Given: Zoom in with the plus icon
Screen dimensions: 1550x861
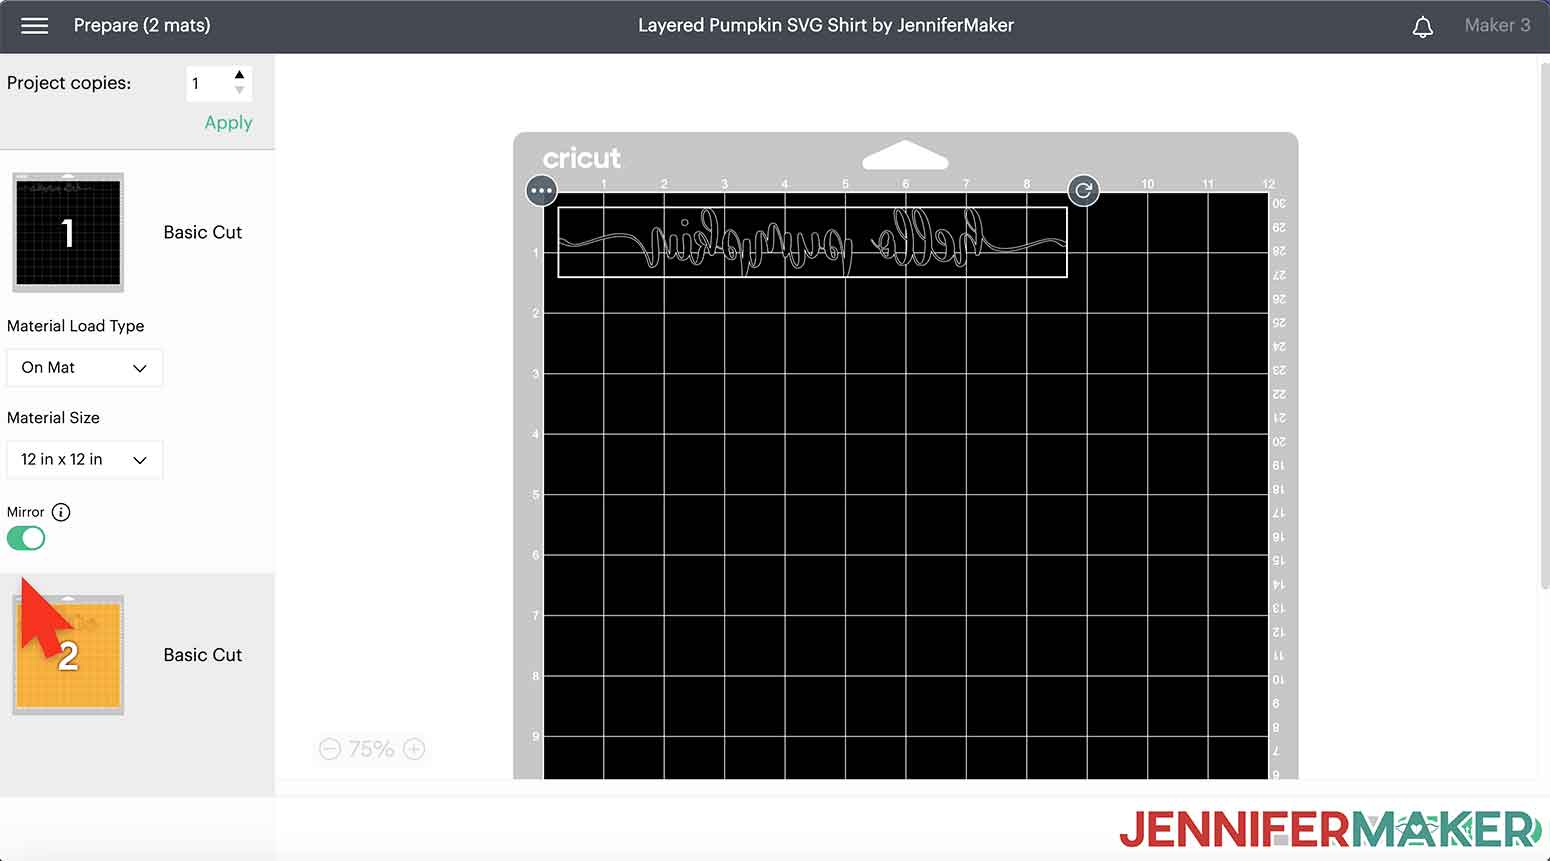Looking at the screenshot, I should pos(414,749).
